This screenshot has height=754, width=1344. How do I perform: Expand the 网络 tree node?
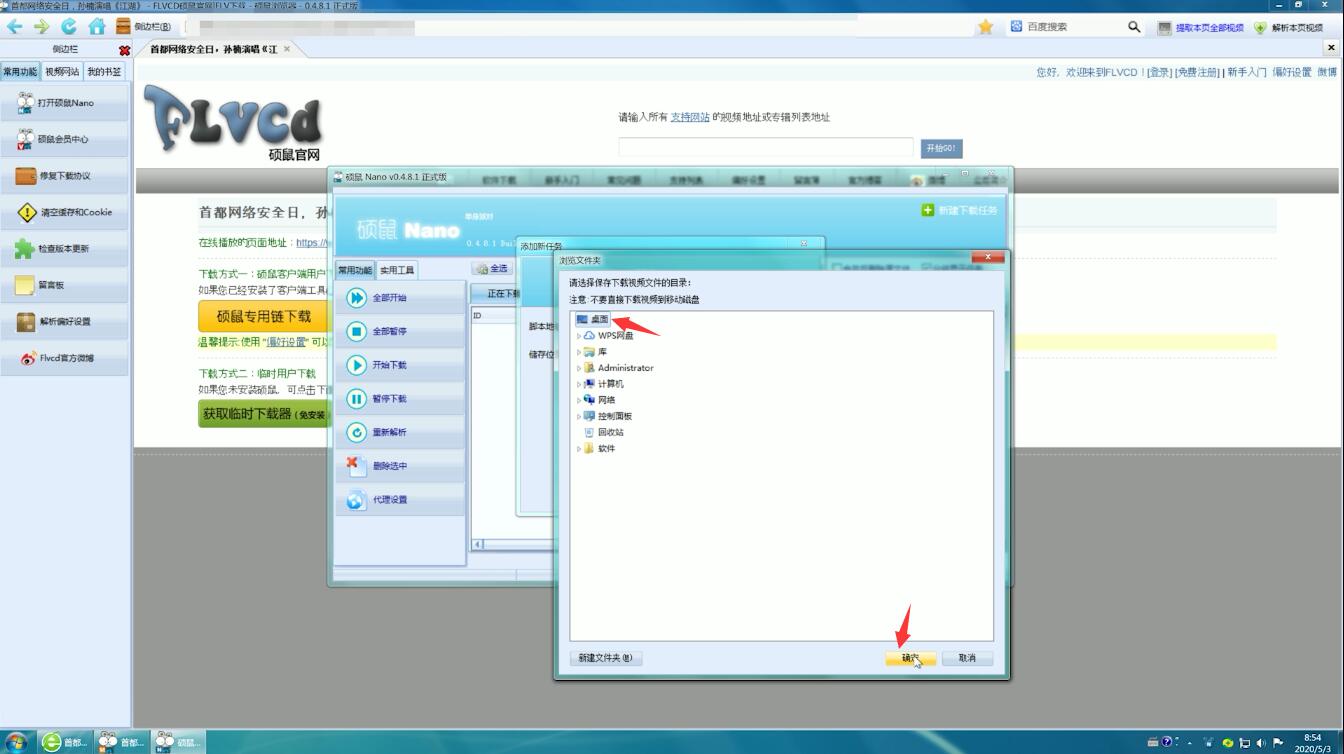(x=579, y=400)
